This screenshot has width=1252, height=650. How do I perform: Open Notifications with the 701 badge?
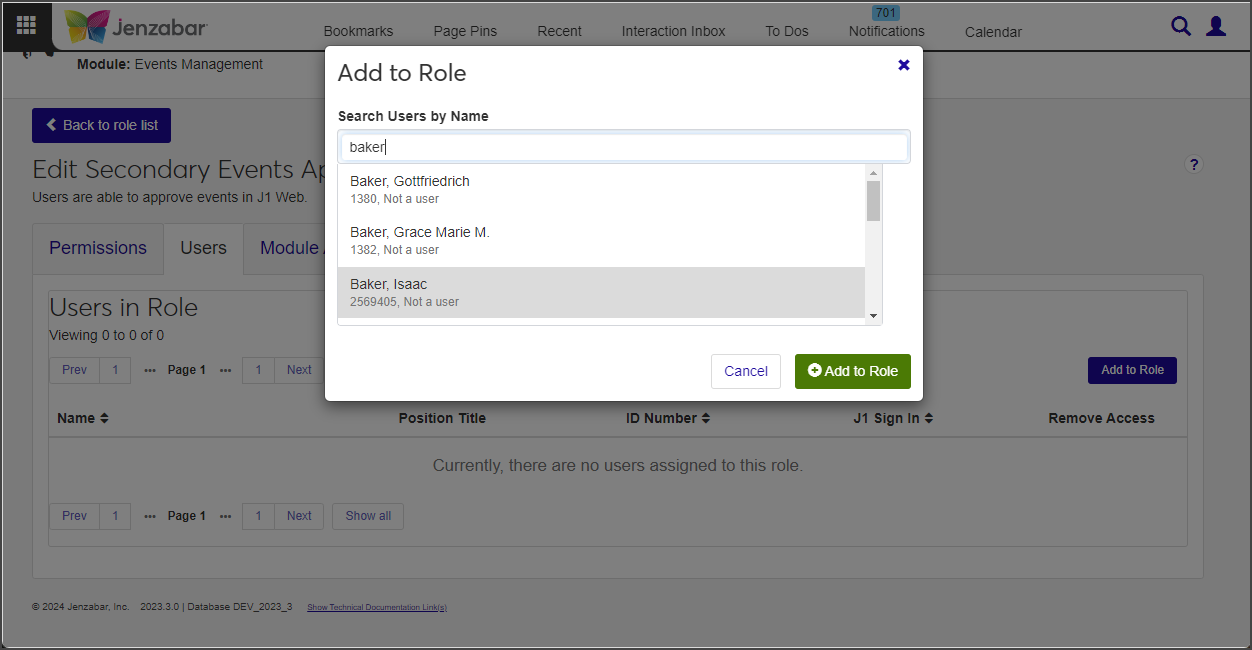coord(886,31)
